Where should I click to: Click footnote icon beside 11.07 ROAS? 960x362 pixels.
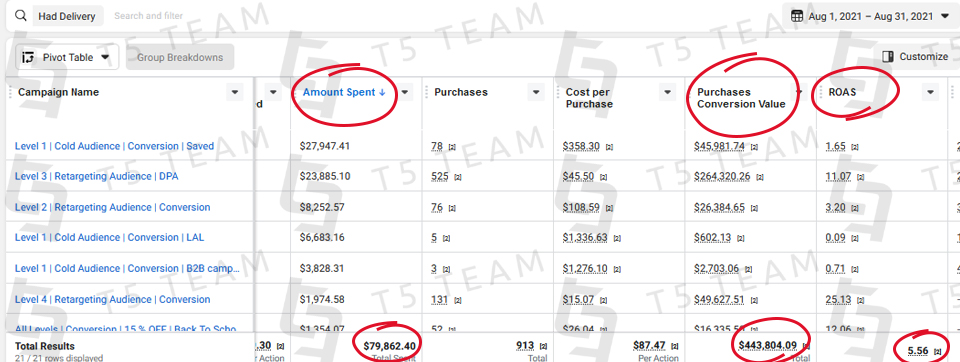[861, 177]
